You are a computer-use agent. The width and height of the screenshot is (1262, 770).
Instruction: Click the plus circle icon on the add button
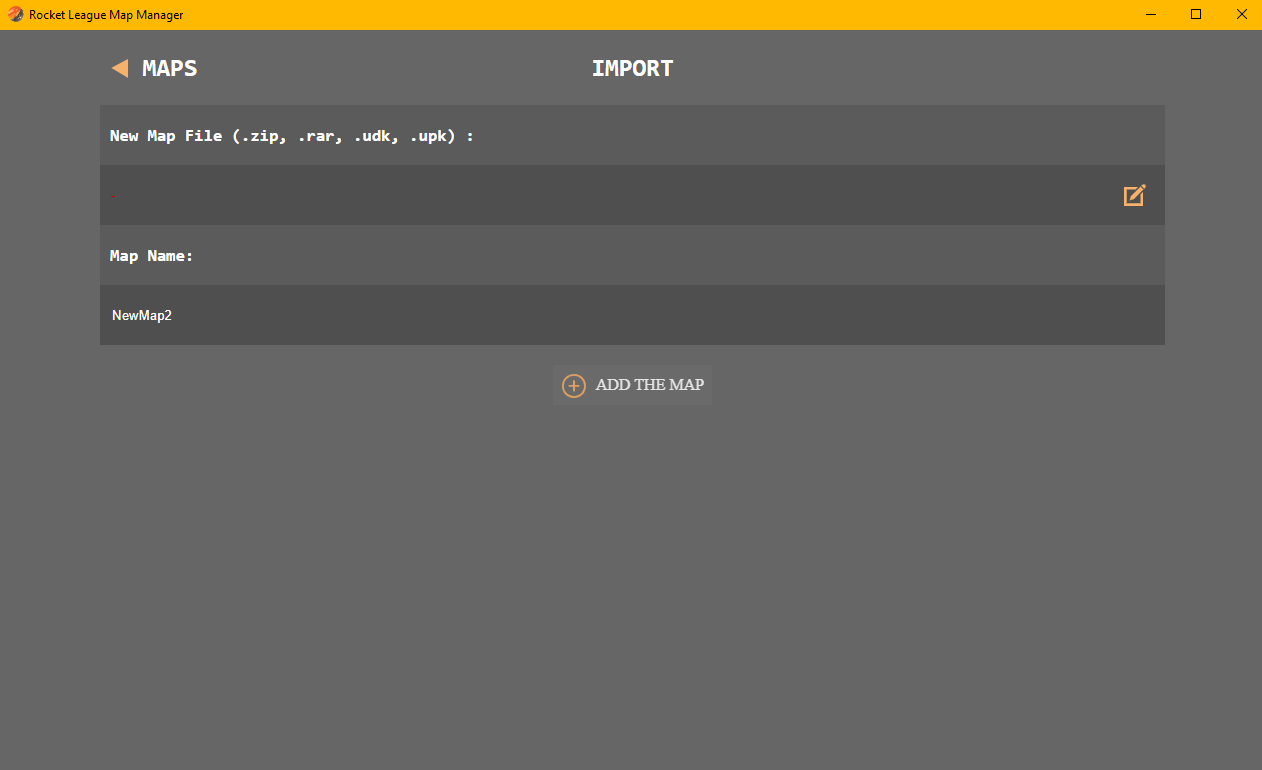(574, 385)
